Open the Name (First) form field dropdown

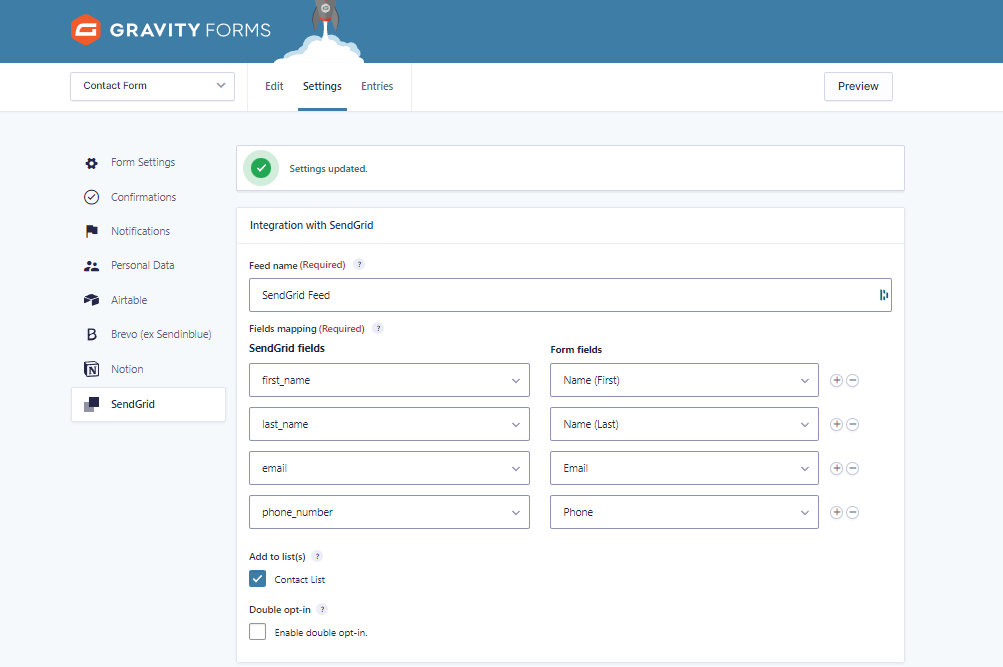tap(684, 381)
